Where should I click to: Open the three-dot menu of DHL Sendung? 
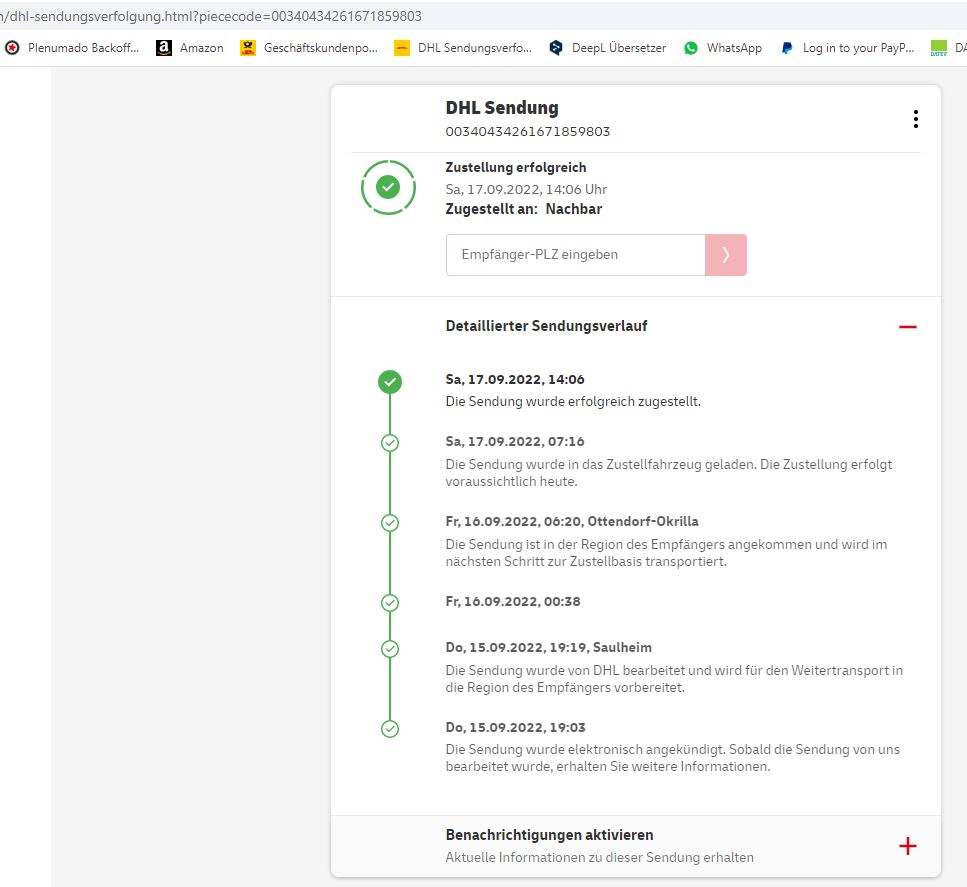(916, 118)
